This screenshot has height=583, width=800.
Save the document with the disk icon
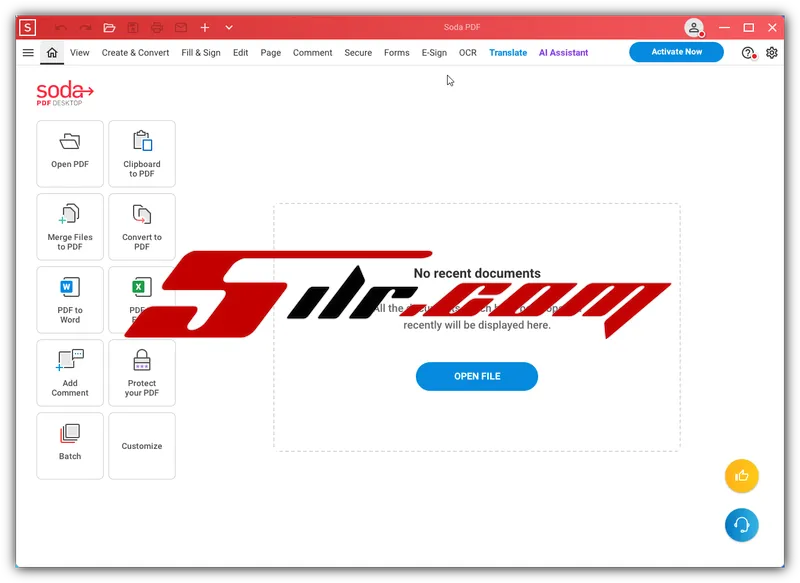[x=133, y=28]
